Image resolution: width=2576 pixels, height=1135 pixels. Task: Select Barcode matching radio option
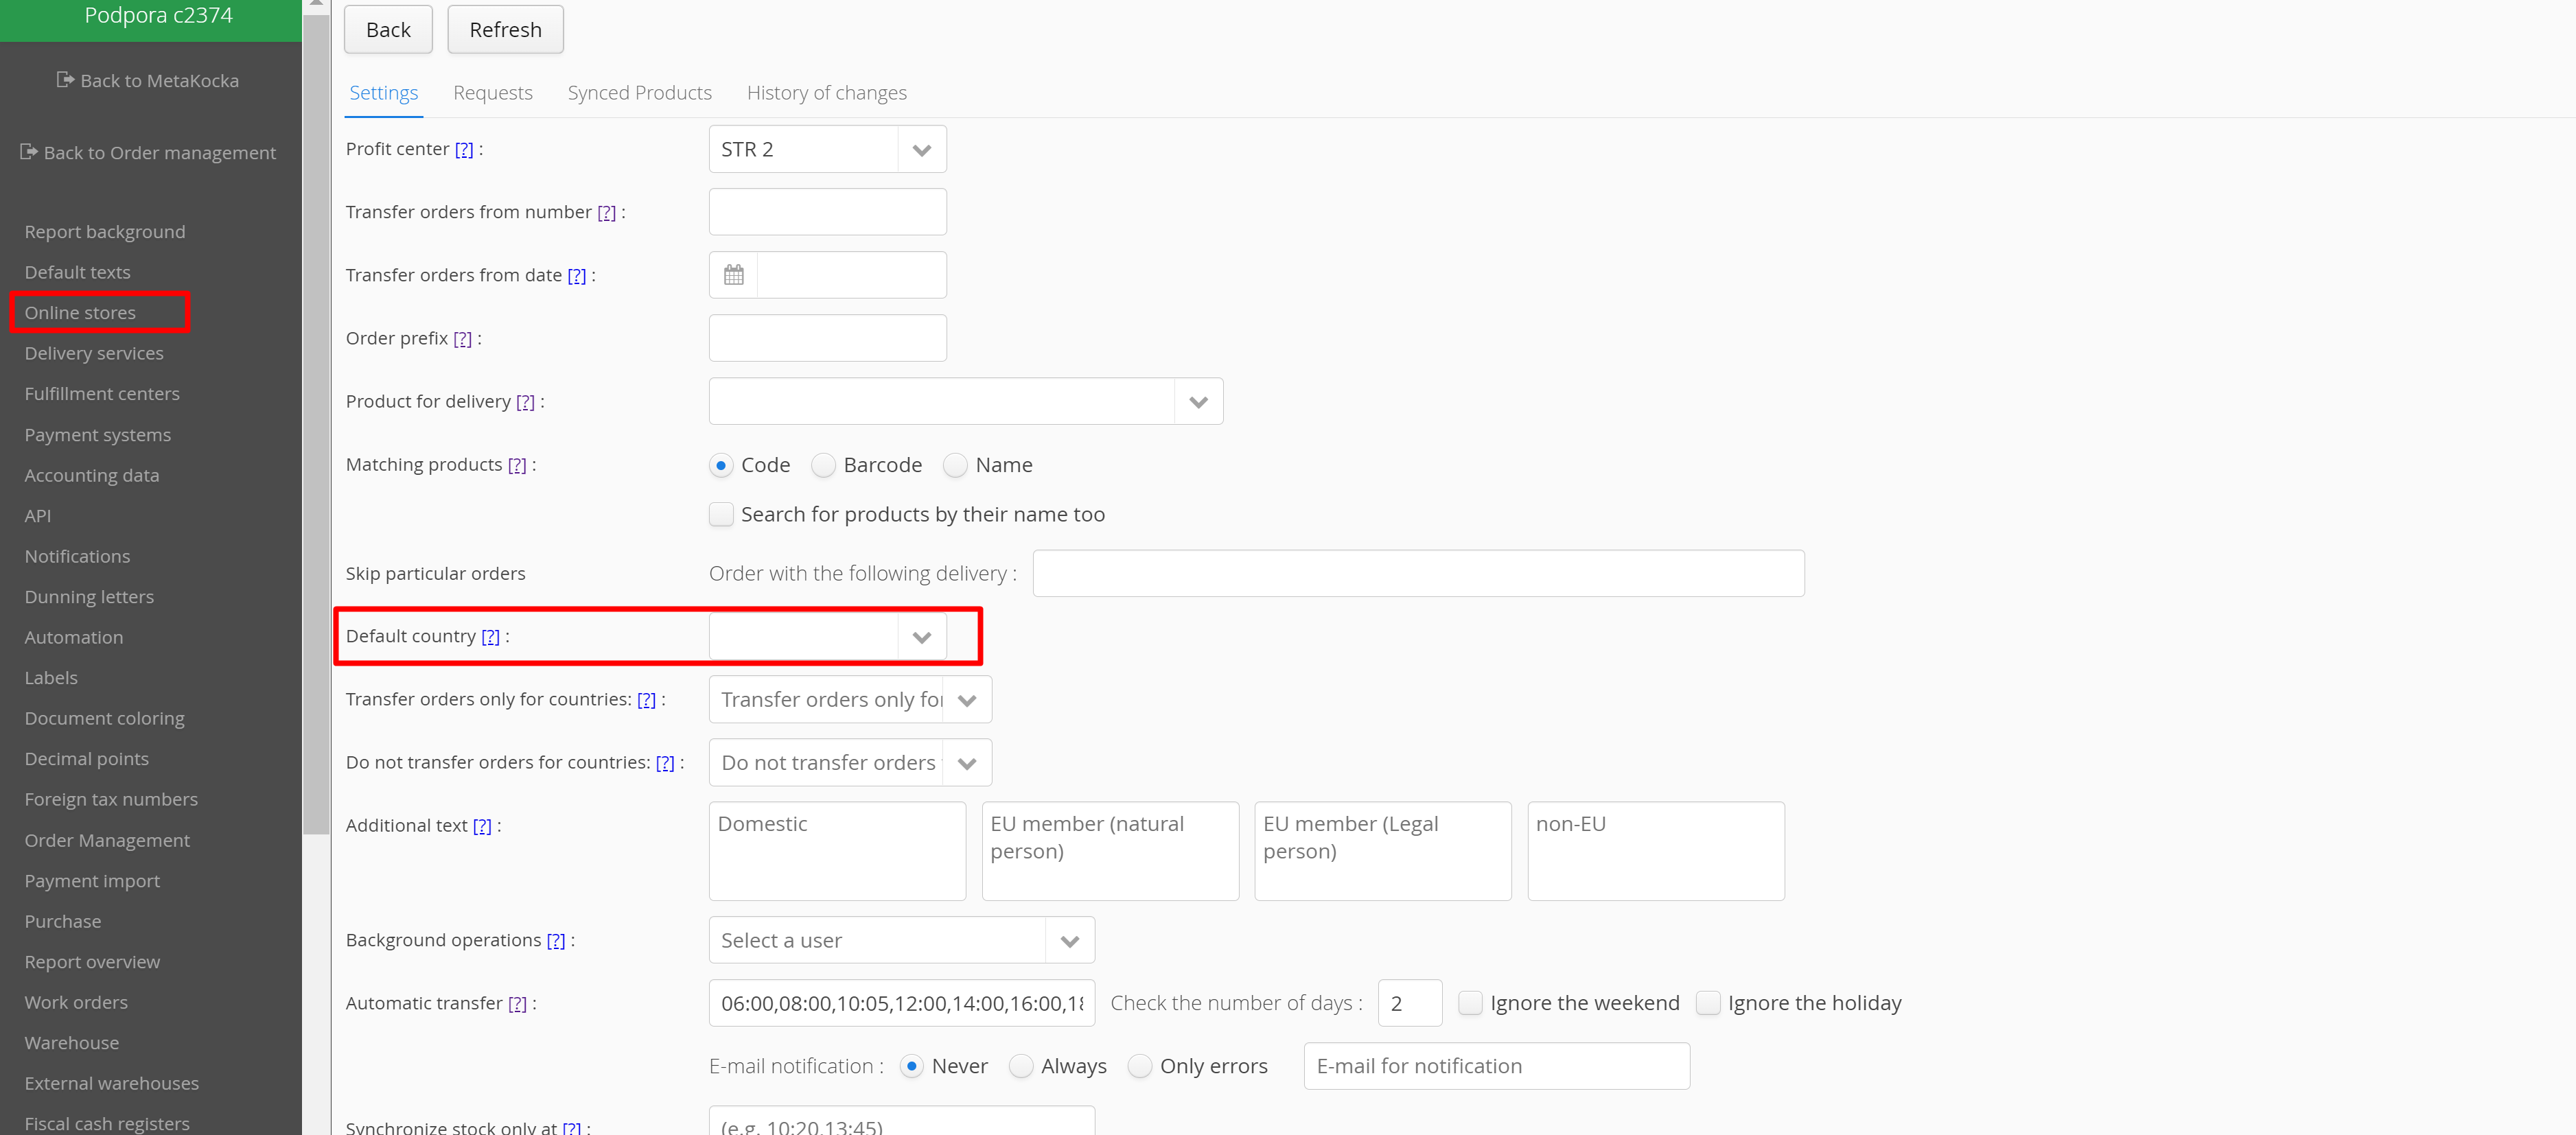[x=823, y=466]
